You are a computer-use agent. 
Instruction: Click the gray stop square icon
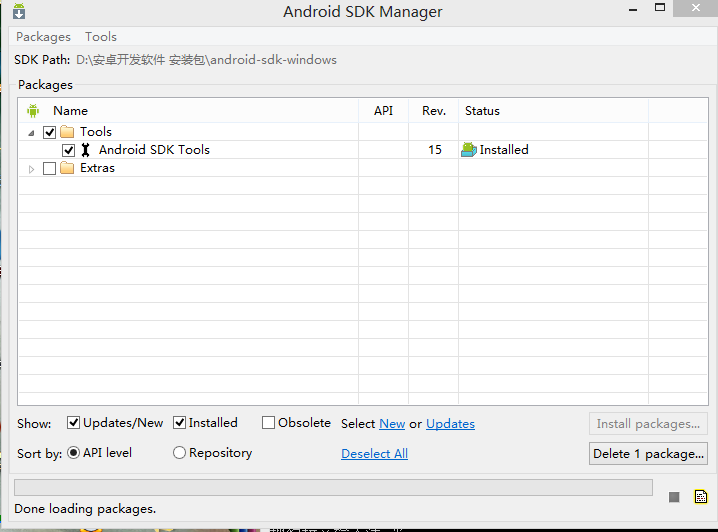[674, 497]
